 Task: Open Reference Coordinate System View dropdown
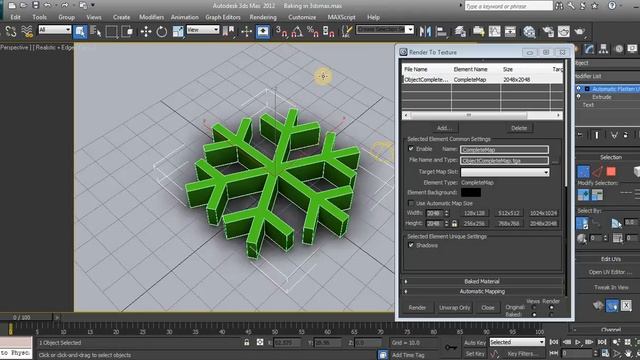(x=203, y=30)
